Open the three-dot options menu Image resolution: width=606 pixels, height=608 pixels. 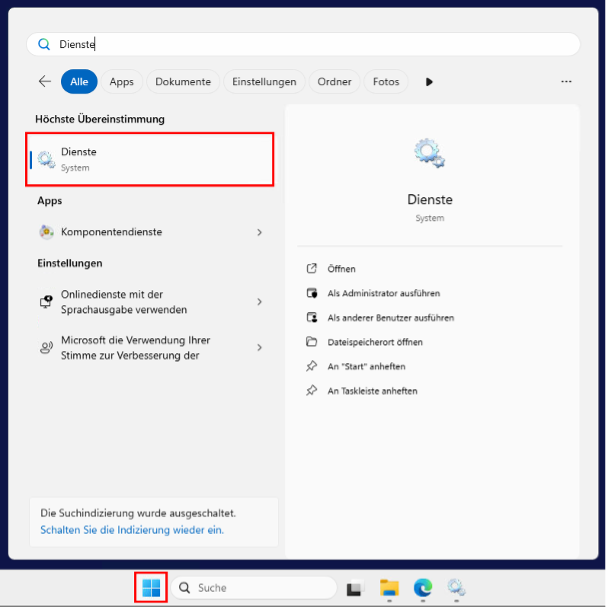click(566, 81)
